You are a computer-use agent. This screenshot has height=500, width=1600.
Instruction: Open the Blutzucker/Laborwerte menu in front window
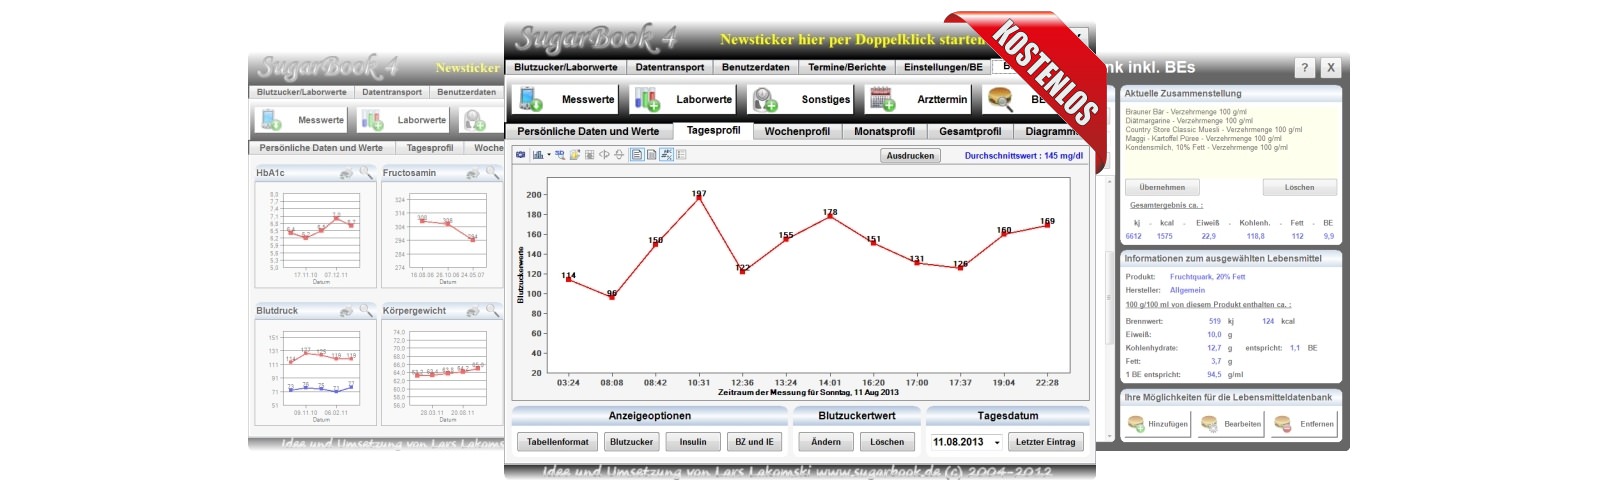point(566,67)
